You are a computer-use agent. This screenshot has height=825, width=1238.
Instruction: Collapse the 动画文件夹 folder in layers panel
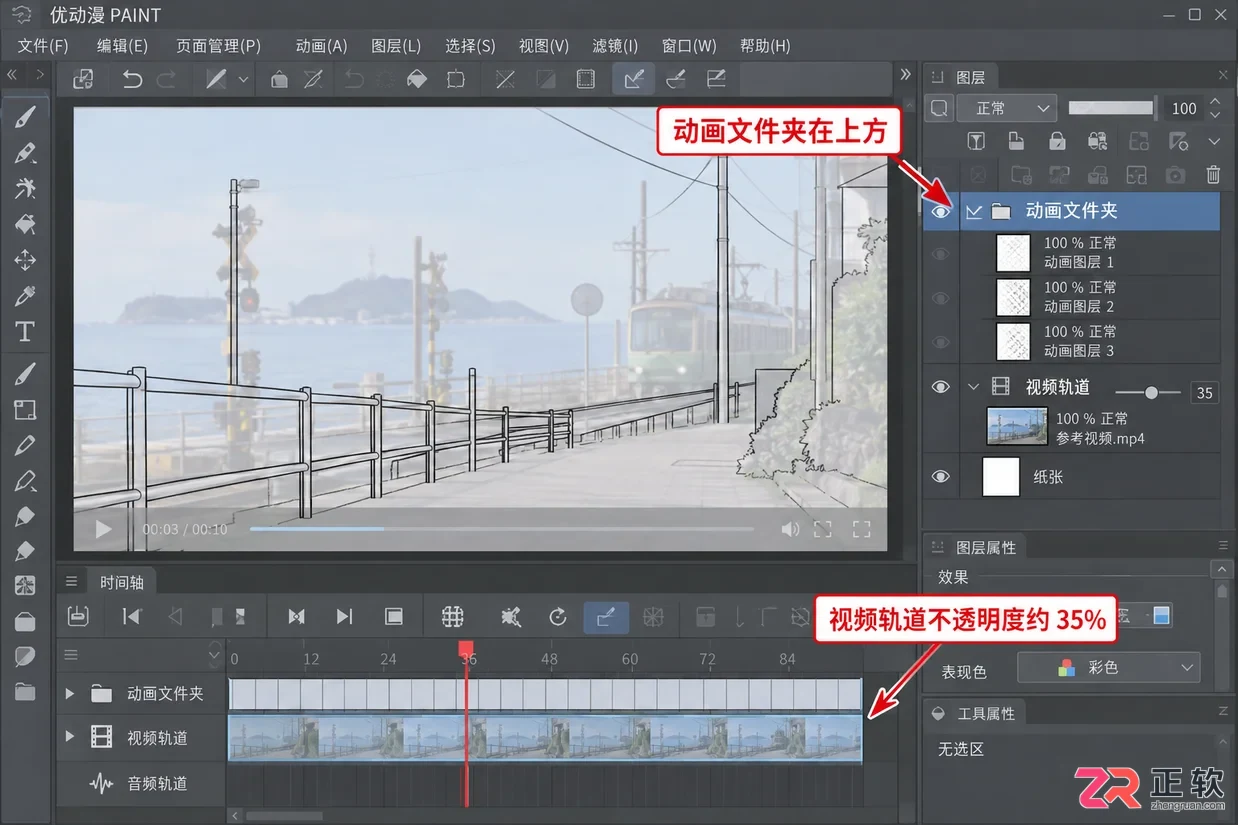pyautogui.click(x=973, y=211)
